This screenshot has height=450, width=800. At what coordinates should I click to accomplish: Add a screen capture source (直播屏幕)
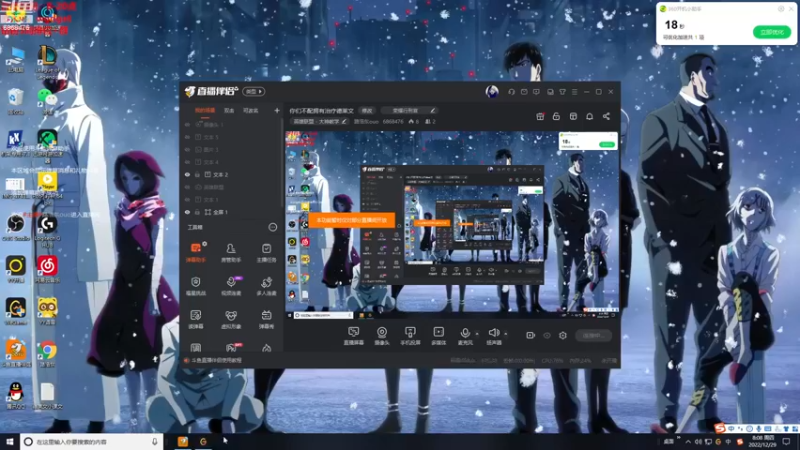coord(353,336)
